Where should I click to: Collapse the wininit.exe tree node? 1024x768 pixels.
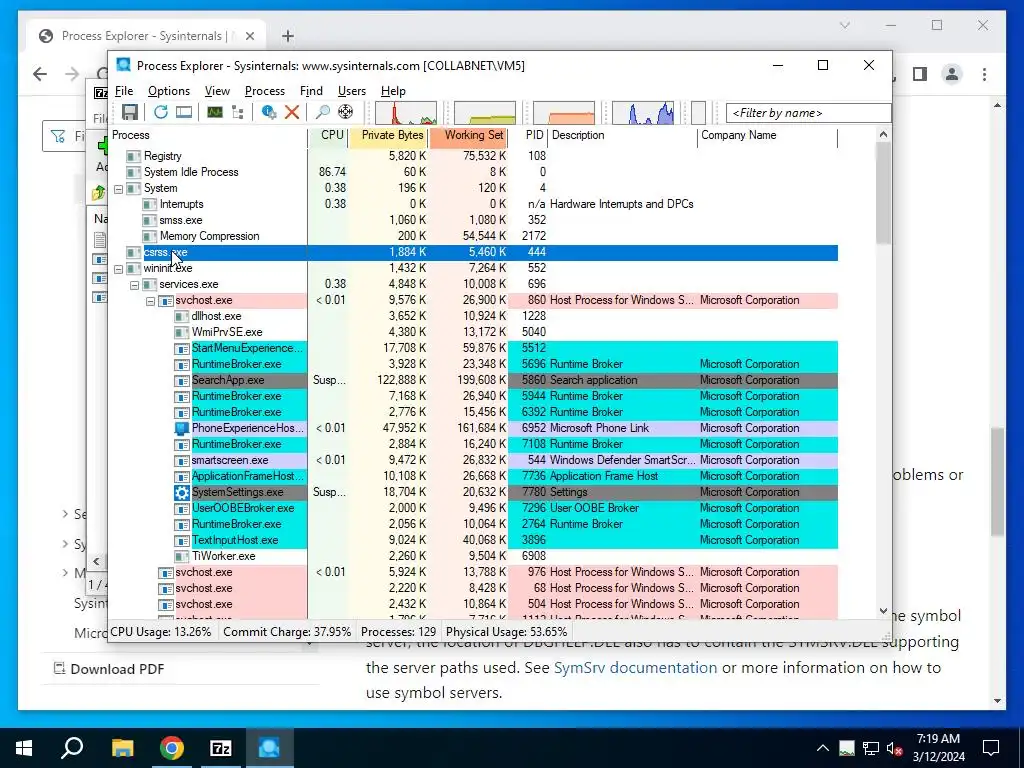[x=118, y=268]
